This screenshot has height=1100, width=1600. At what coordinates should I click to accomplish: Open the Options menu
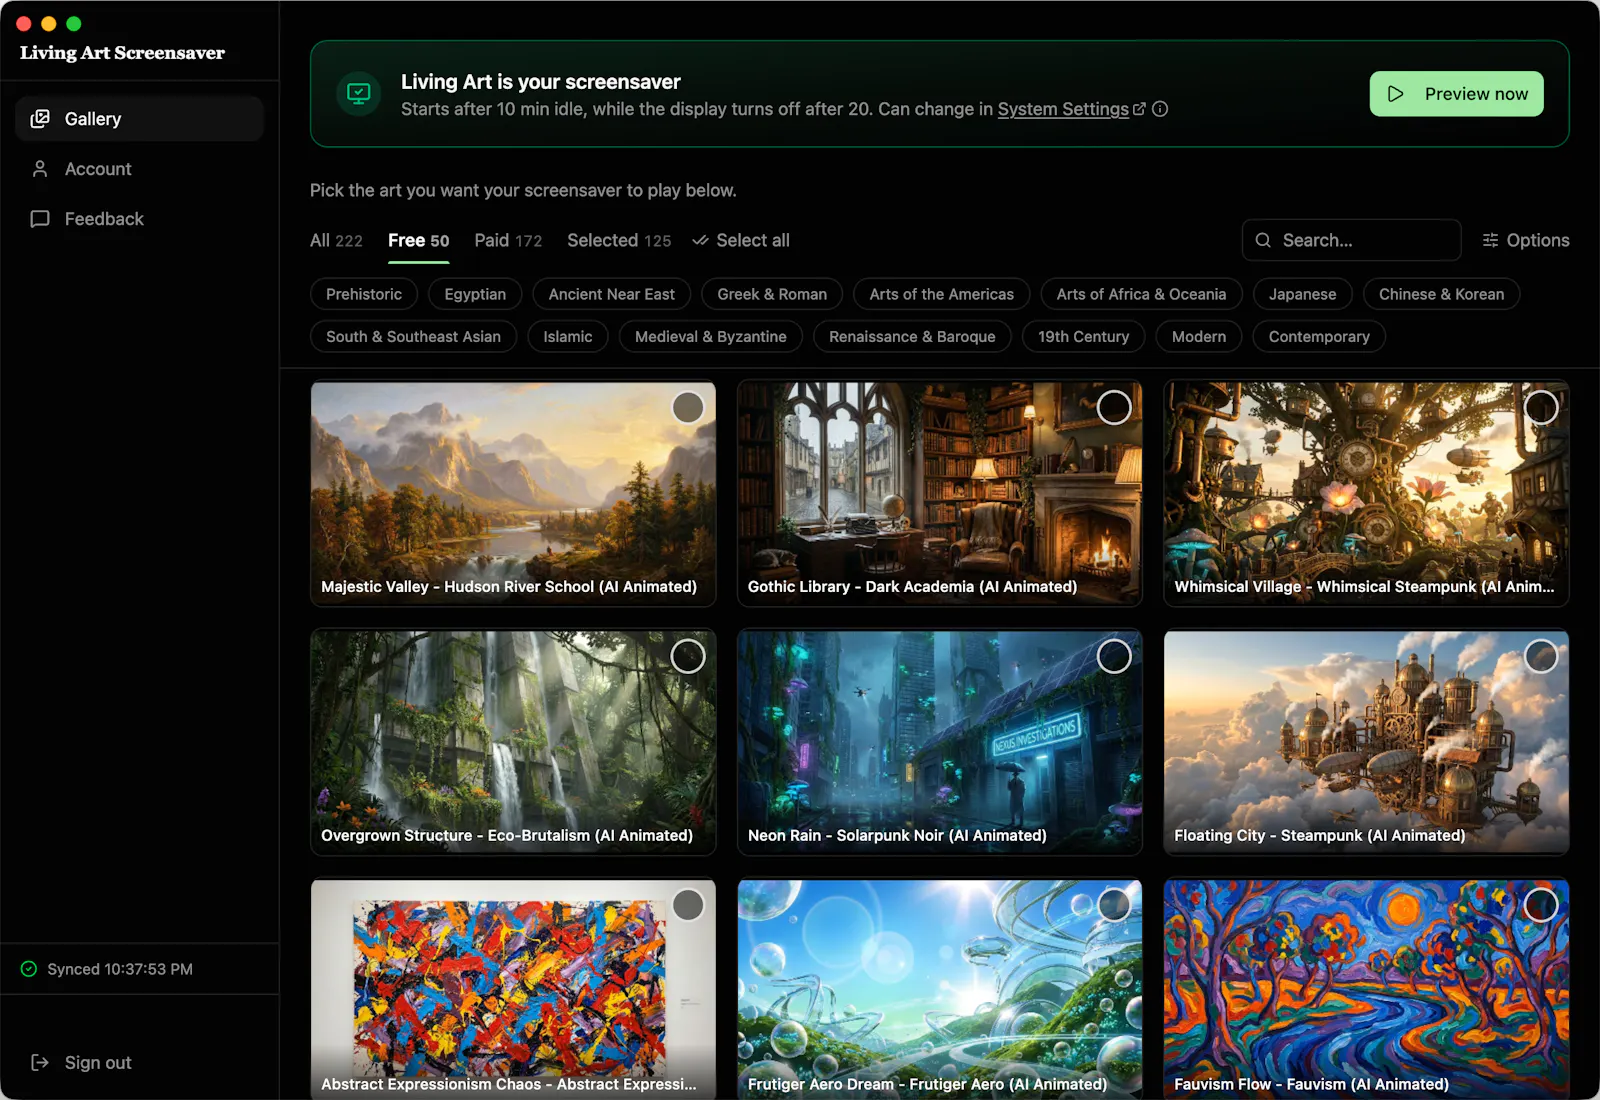point(1525,240)
